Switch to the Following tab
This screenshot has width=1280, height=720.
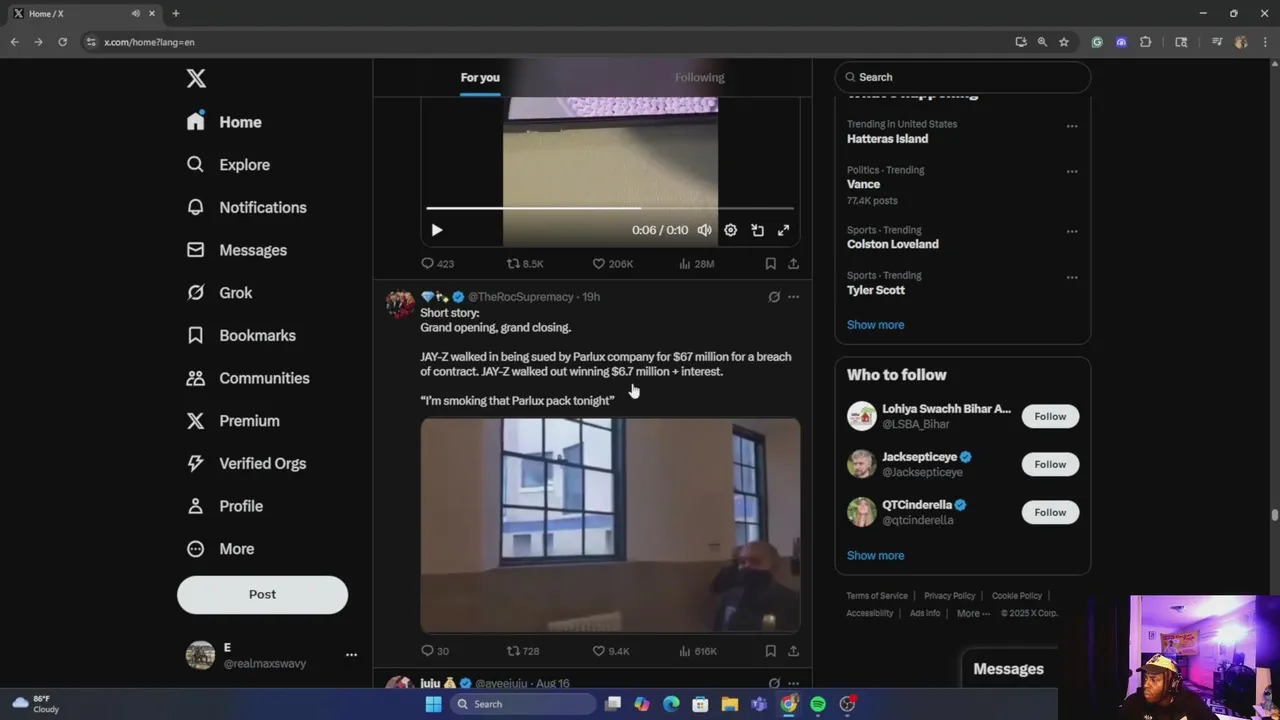[x=699, y=77]
